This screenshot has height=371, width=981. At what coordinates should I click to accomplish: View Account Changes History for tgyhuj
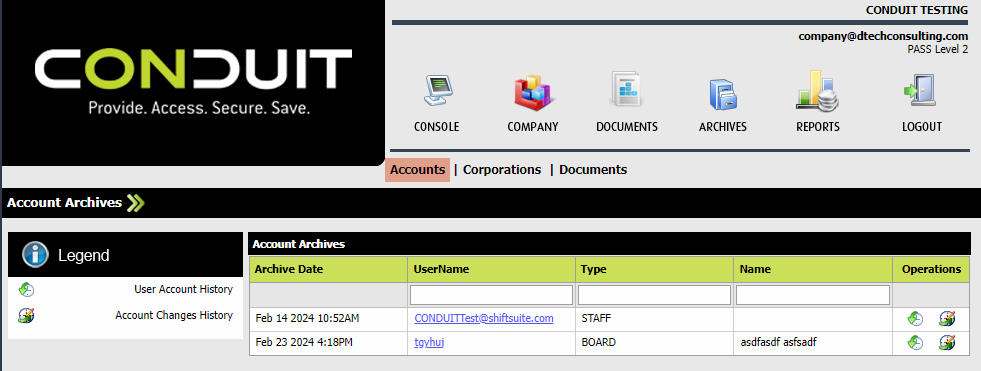point(947,343)
